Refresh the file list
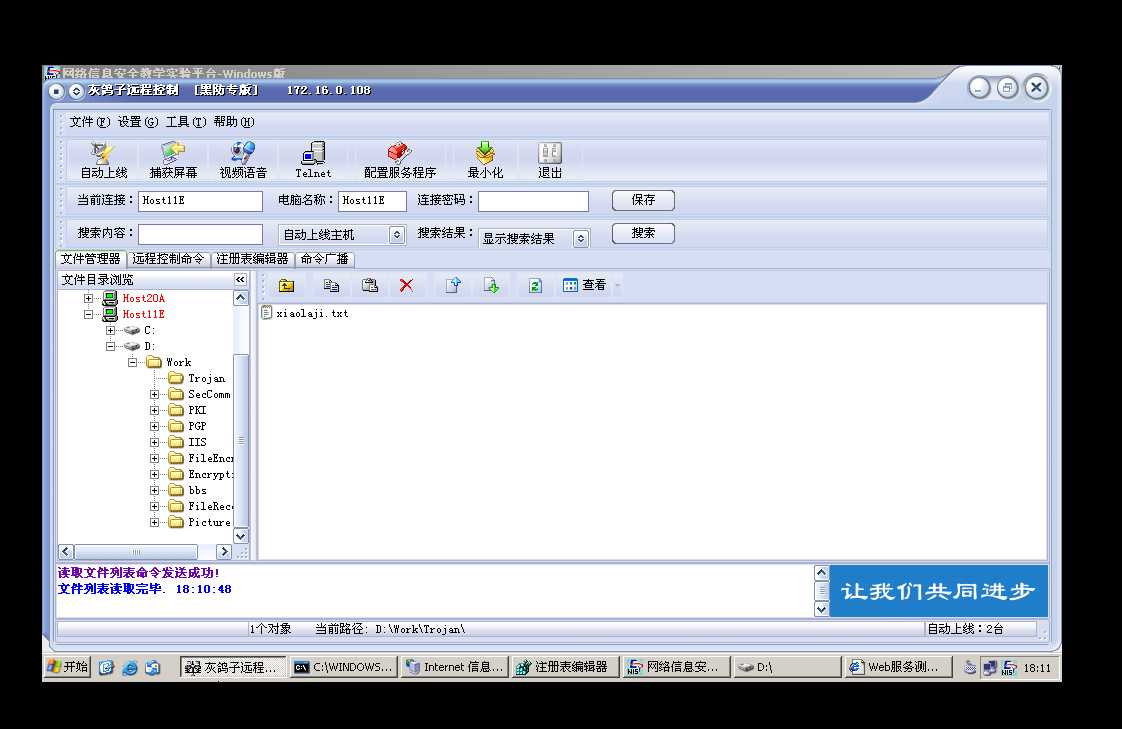1122x729 pixels. tap(535, 285)
